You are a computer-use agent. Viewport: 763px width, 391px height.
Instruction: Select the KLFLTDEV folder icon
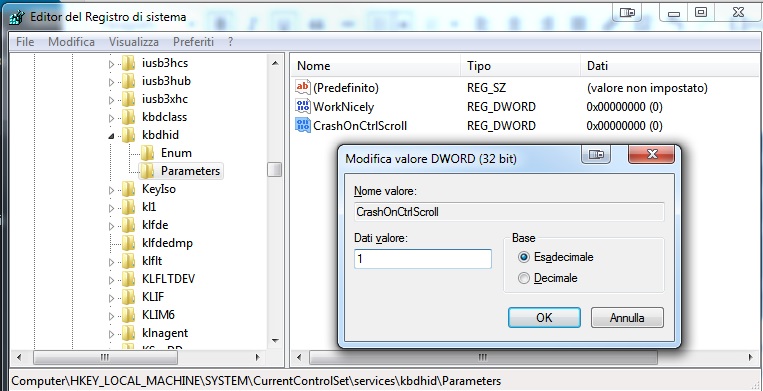[128, 279]
